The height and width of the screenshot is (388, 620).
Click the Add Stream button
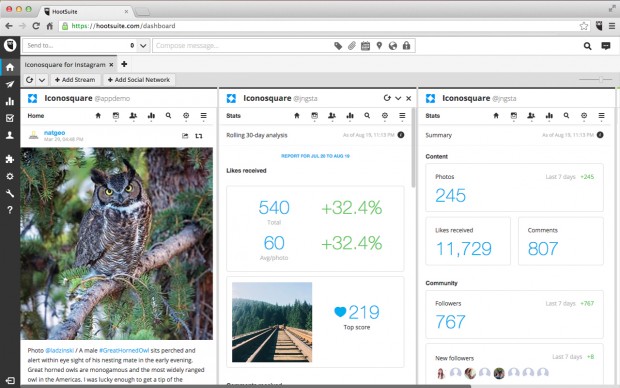pos(75,80)
